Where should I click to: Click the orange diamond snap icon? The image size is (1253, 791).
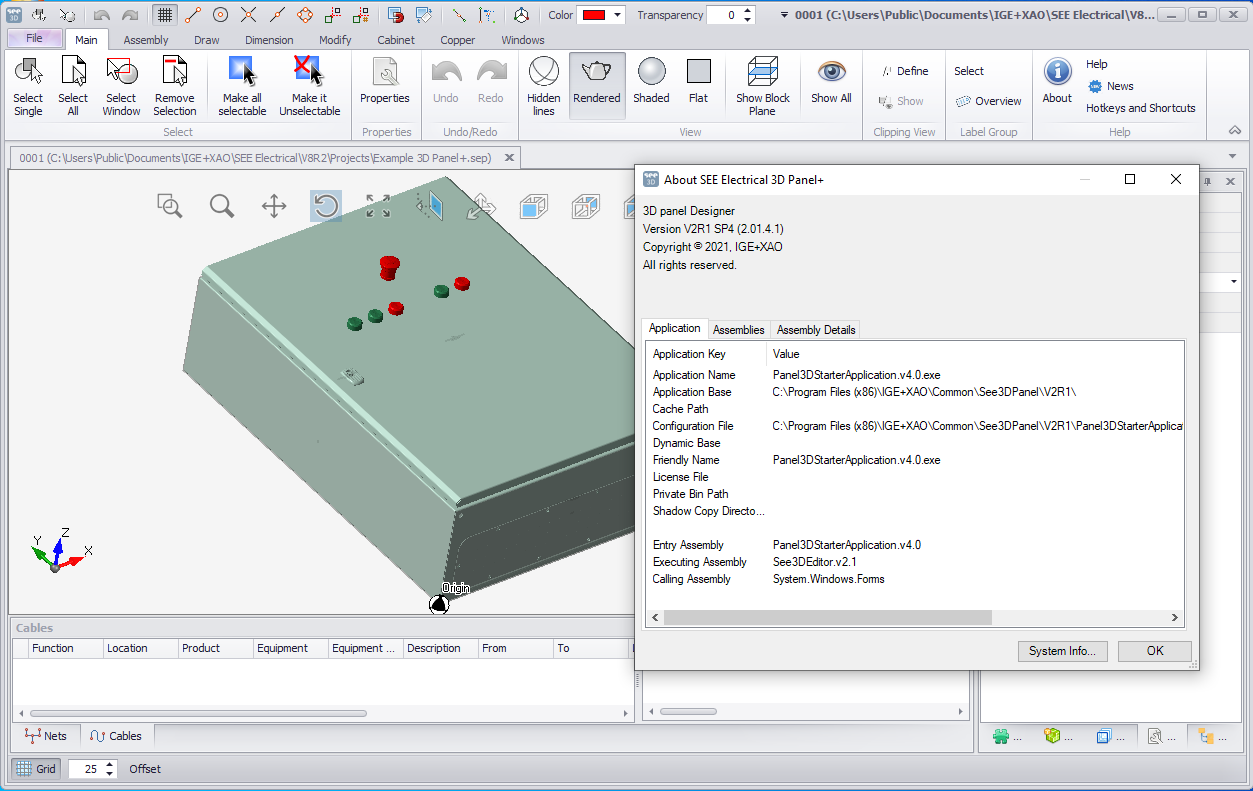click(x=305, y=15)
